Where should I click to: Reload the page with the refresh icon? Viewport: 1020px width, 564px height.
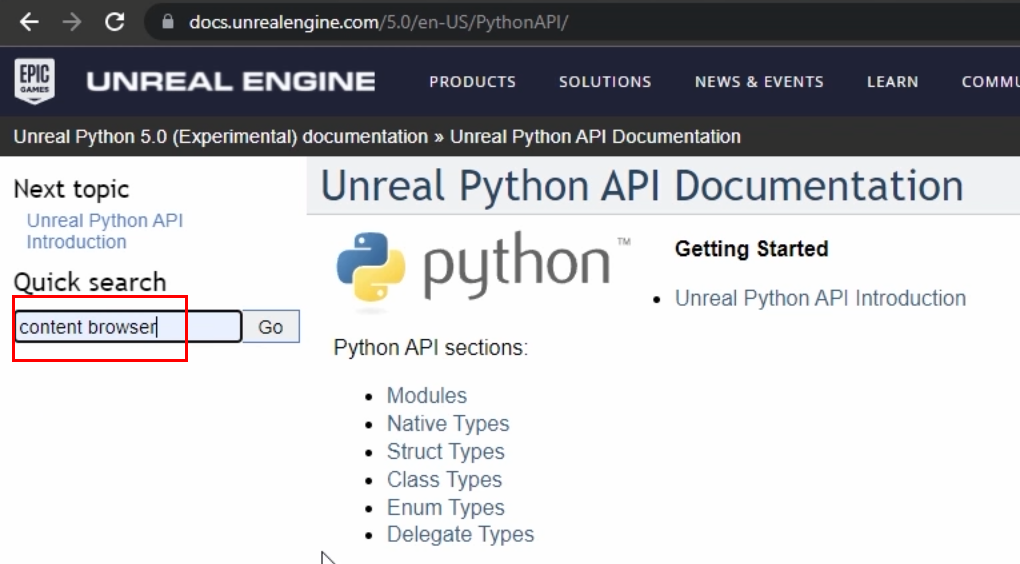tap(114, 22)
